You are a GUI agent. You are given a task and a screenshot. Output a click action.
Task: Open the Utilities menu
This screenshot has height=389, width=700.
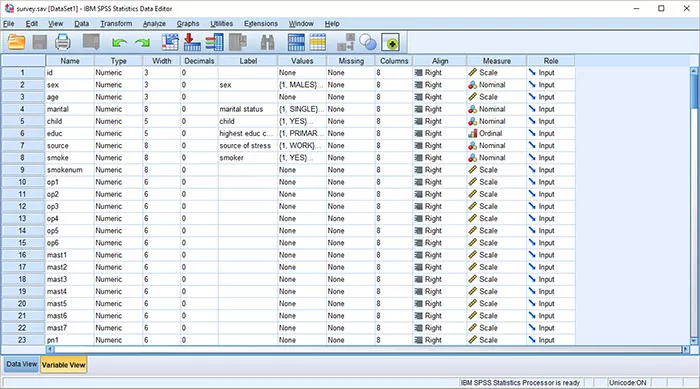click(x=221, y=24)
